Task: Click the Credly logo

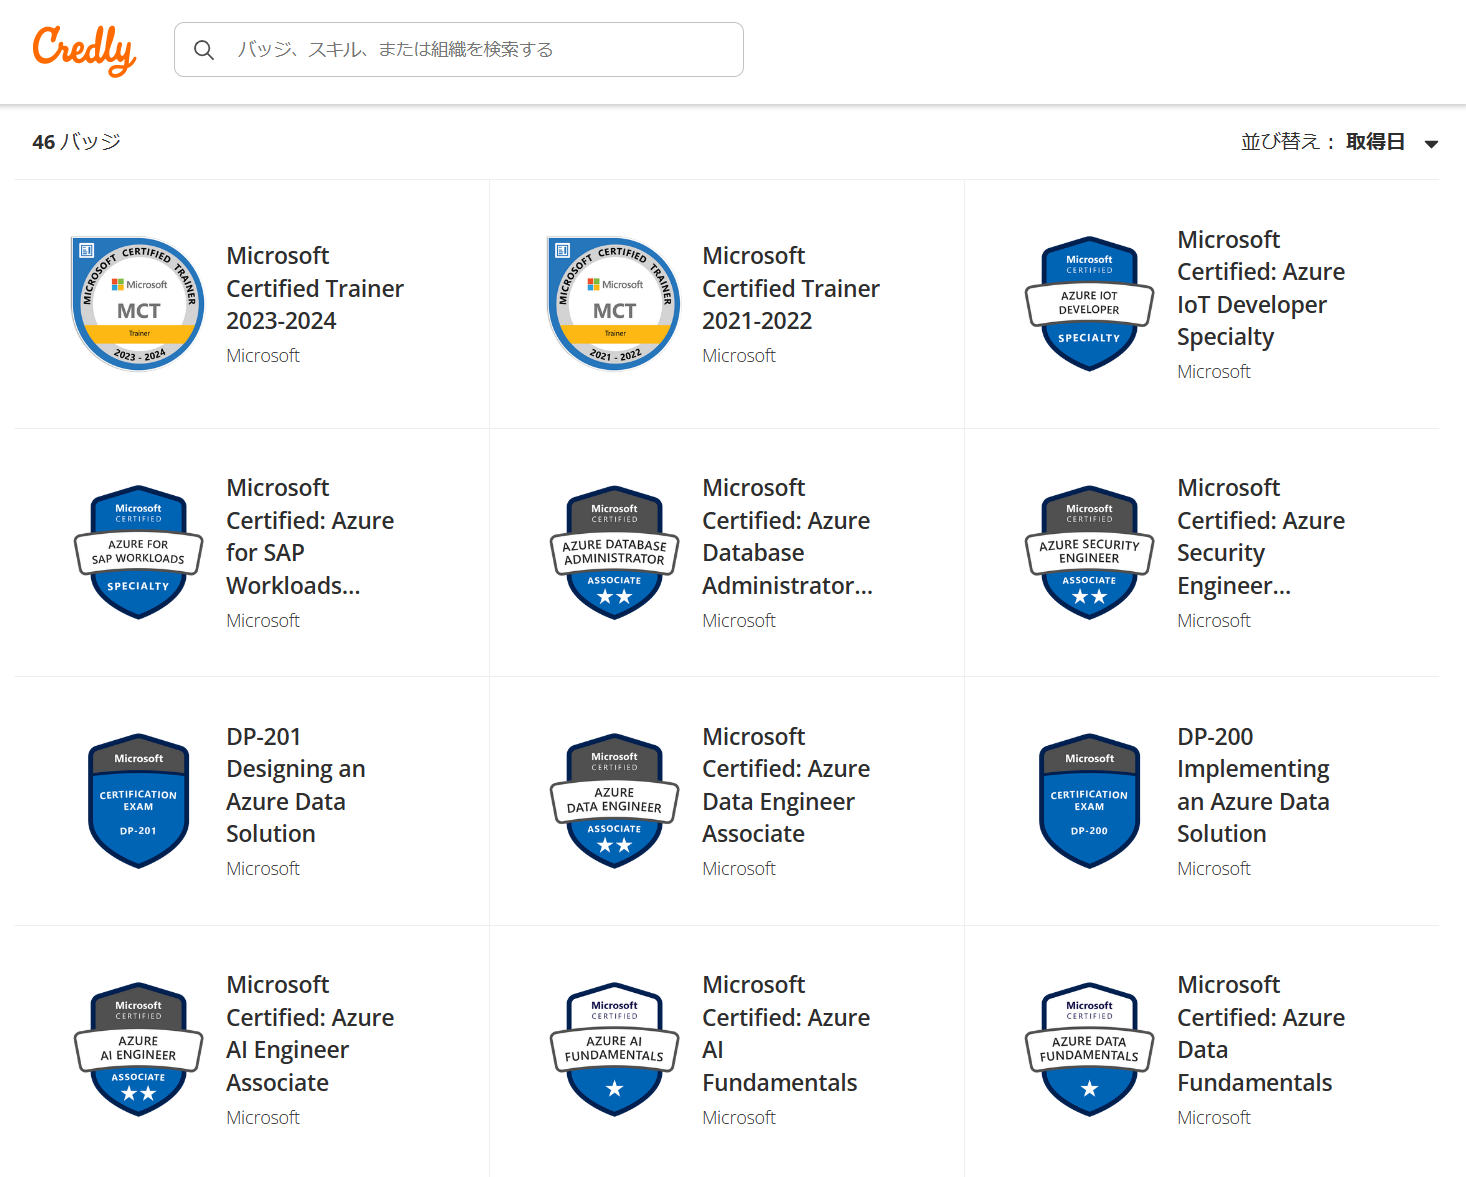Action: coord(84,50)
